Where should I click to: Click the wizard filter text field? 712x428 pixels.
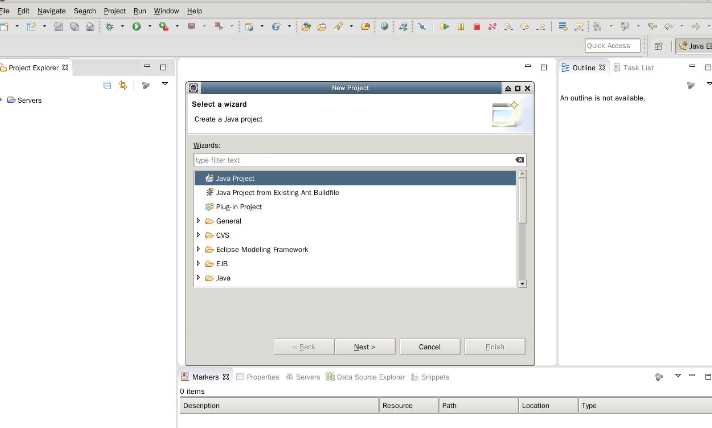tap(354, 160)
